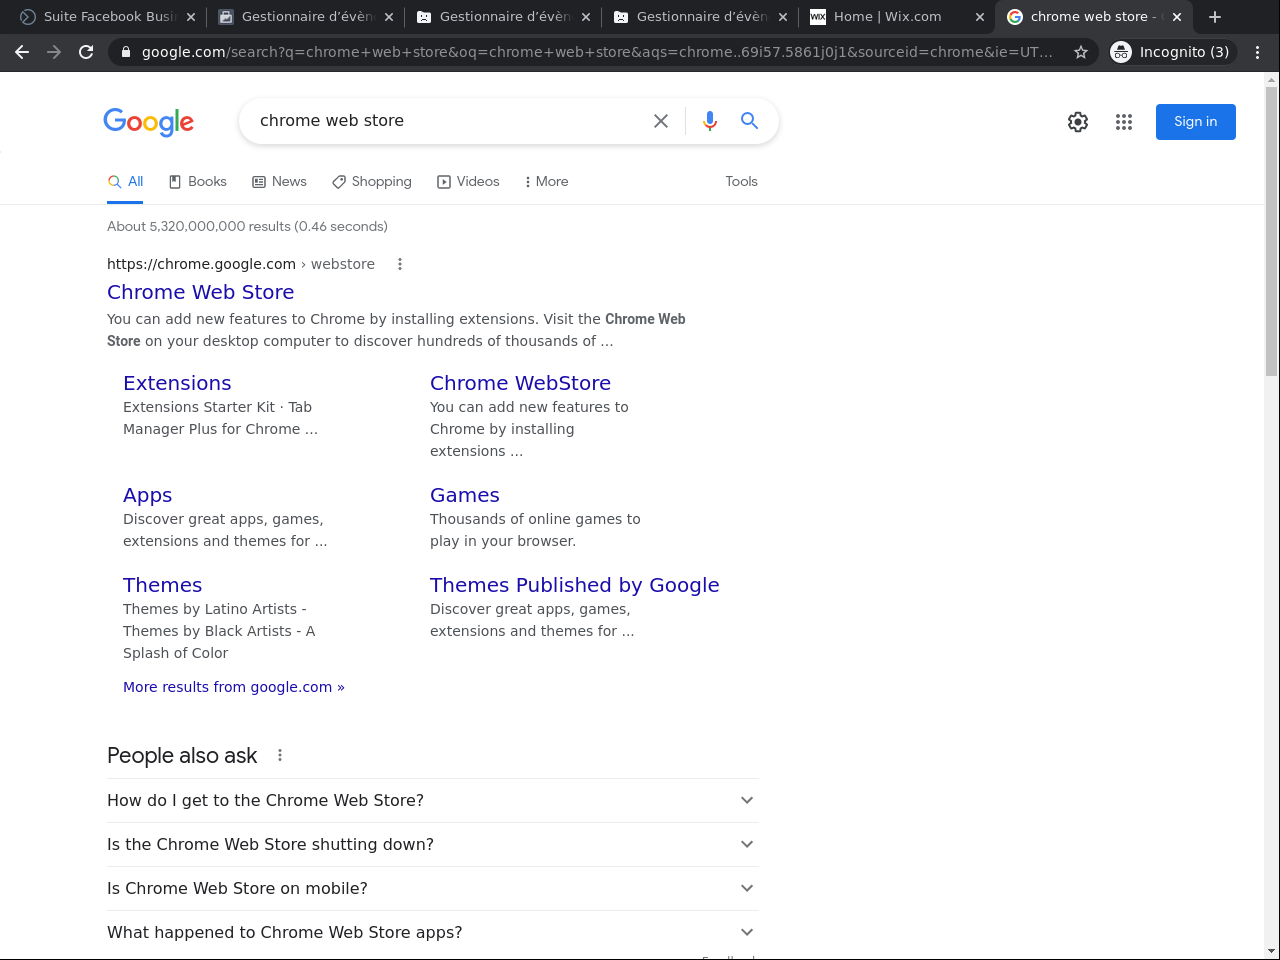This screenshot has height=960, width=1280.
Task: Clear the search box with X icon
Action: pyautogui.click(x=661, y=121)
